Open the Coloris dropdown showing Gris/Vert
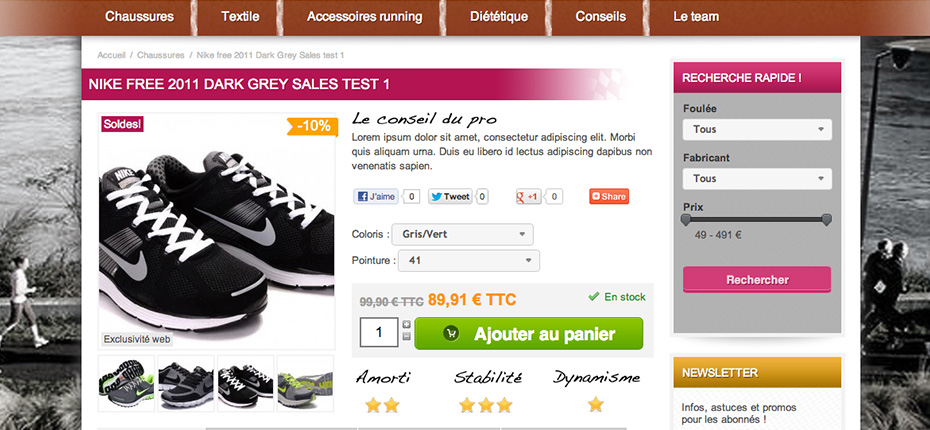This screenshot has width=930, height=430. coord(462,234)
